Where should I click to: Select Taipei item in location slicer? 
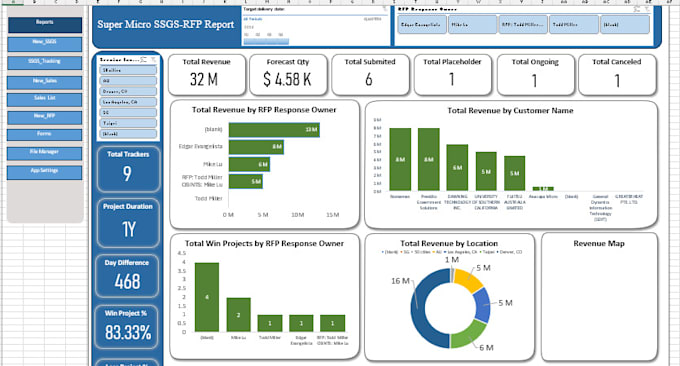click(128, 123)
